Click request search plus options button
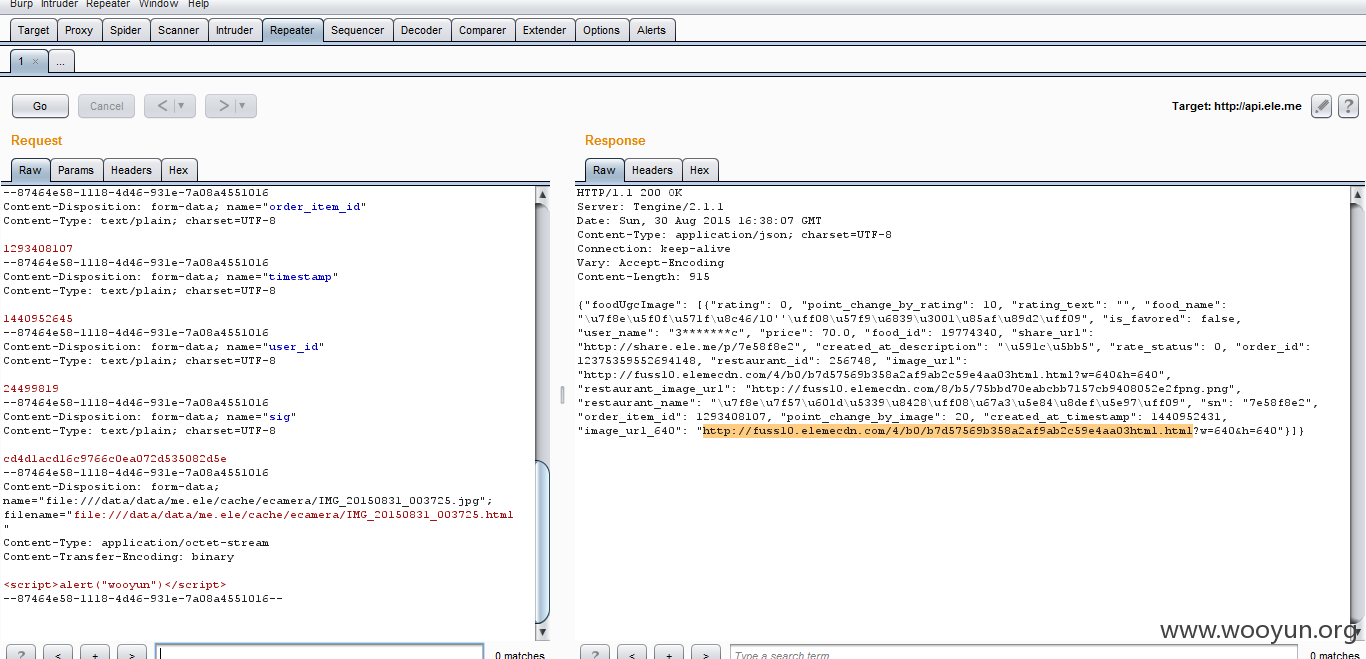 (x=95, y=653)
